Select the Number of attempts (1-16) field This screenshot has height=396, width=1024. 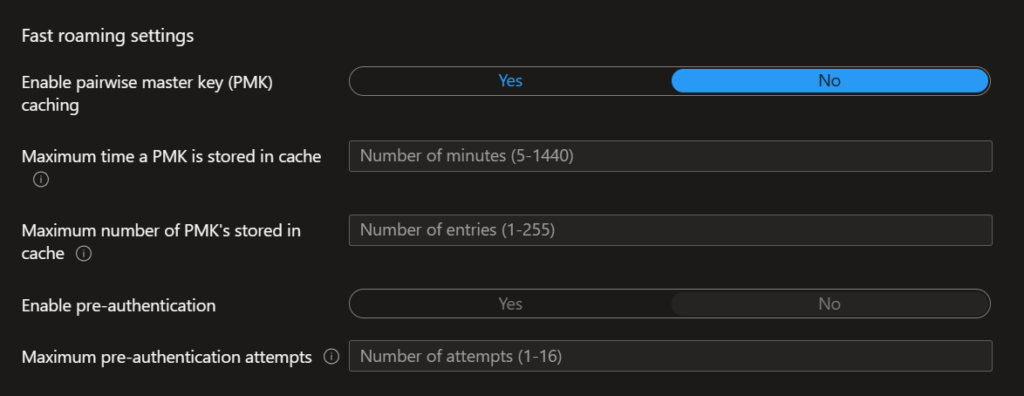[671, 356]
